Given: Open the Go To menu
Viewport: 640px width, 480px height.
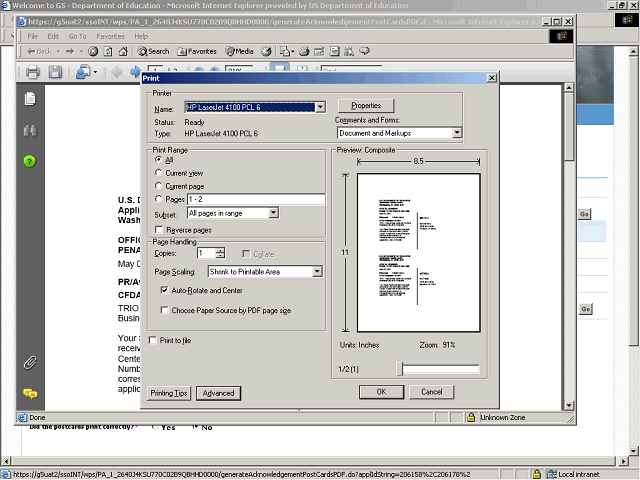Looking at the screenshot, I should pyautogui.click(x=78, y=36).
